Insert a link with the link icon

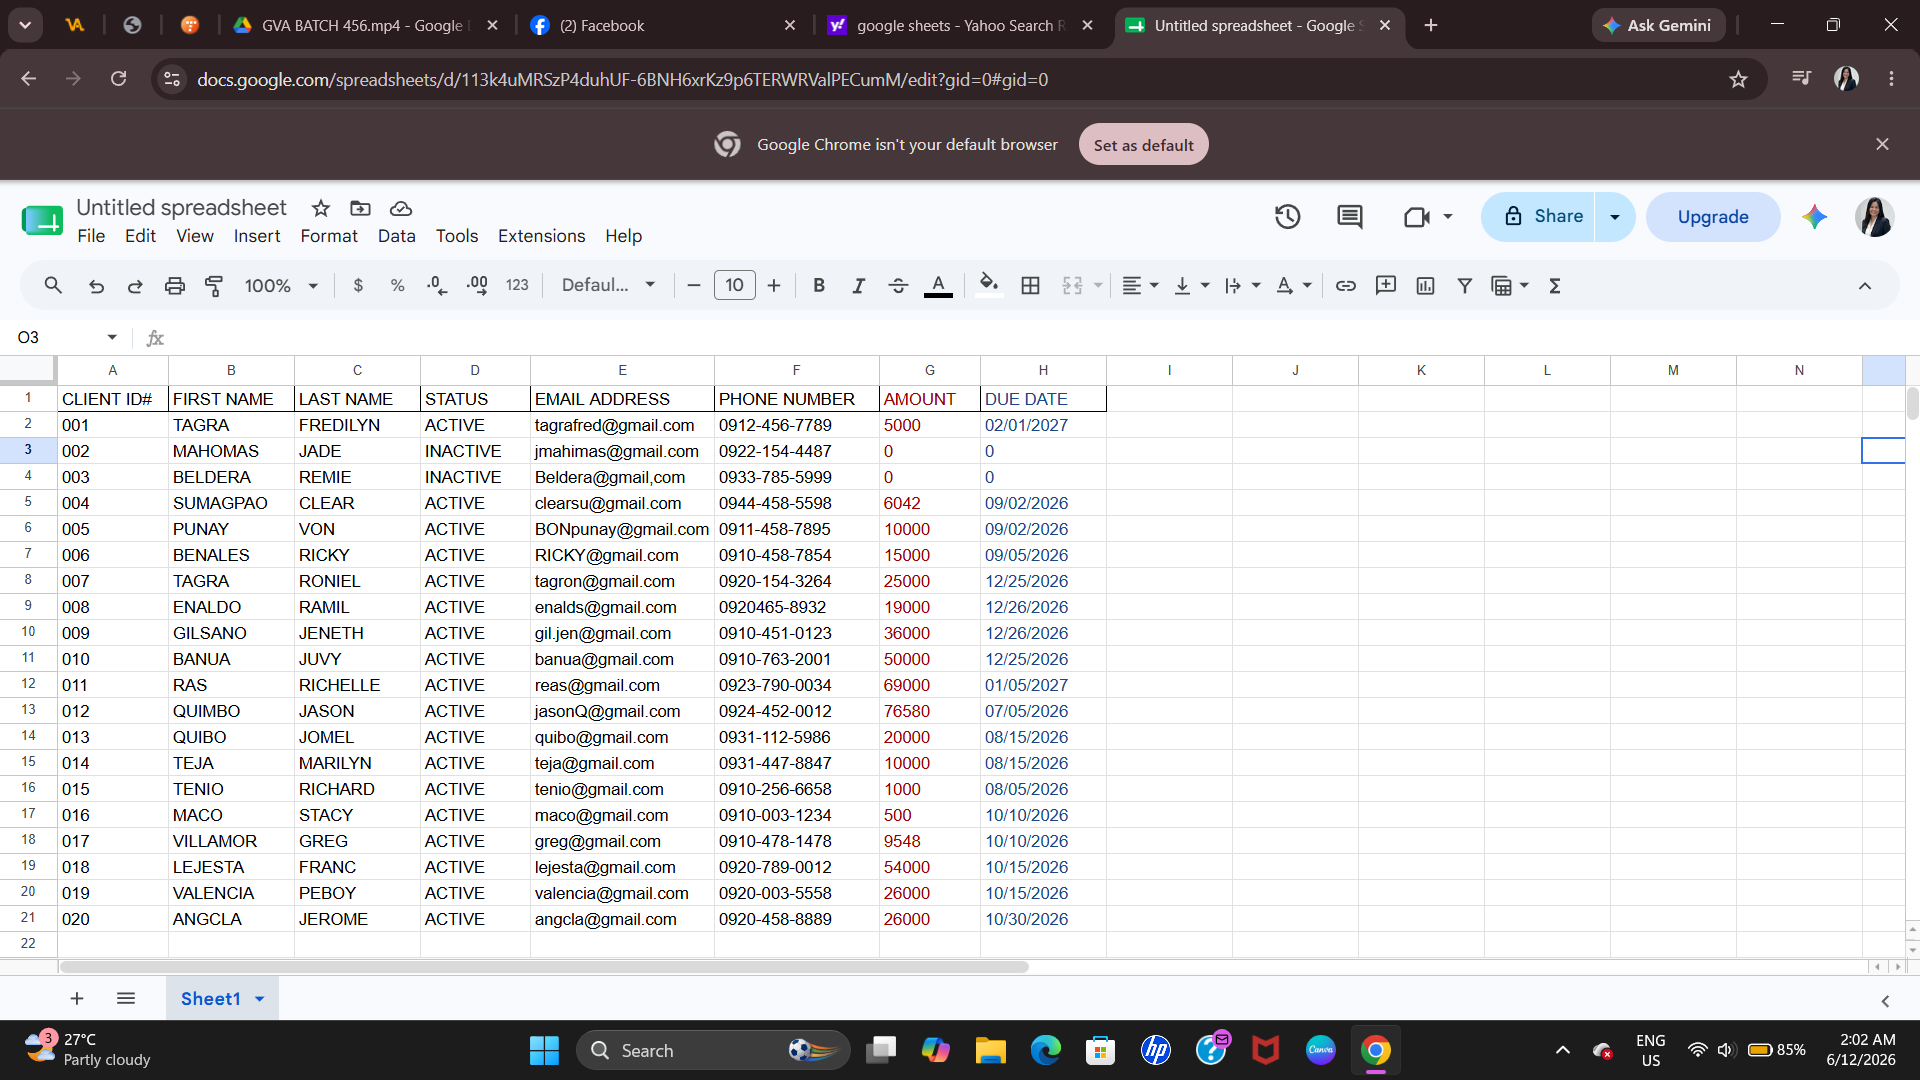point(1346,286)
